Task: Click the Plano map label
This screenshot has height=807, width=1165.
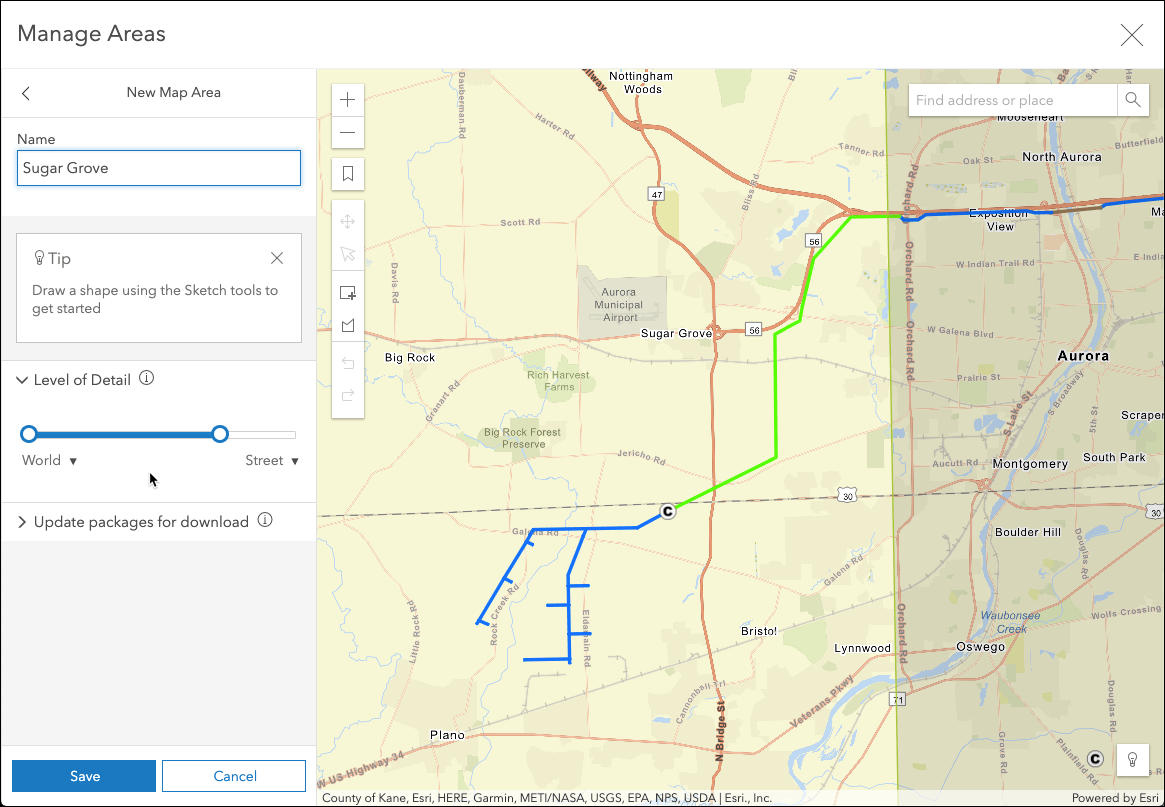Action: tap(447, 735)
